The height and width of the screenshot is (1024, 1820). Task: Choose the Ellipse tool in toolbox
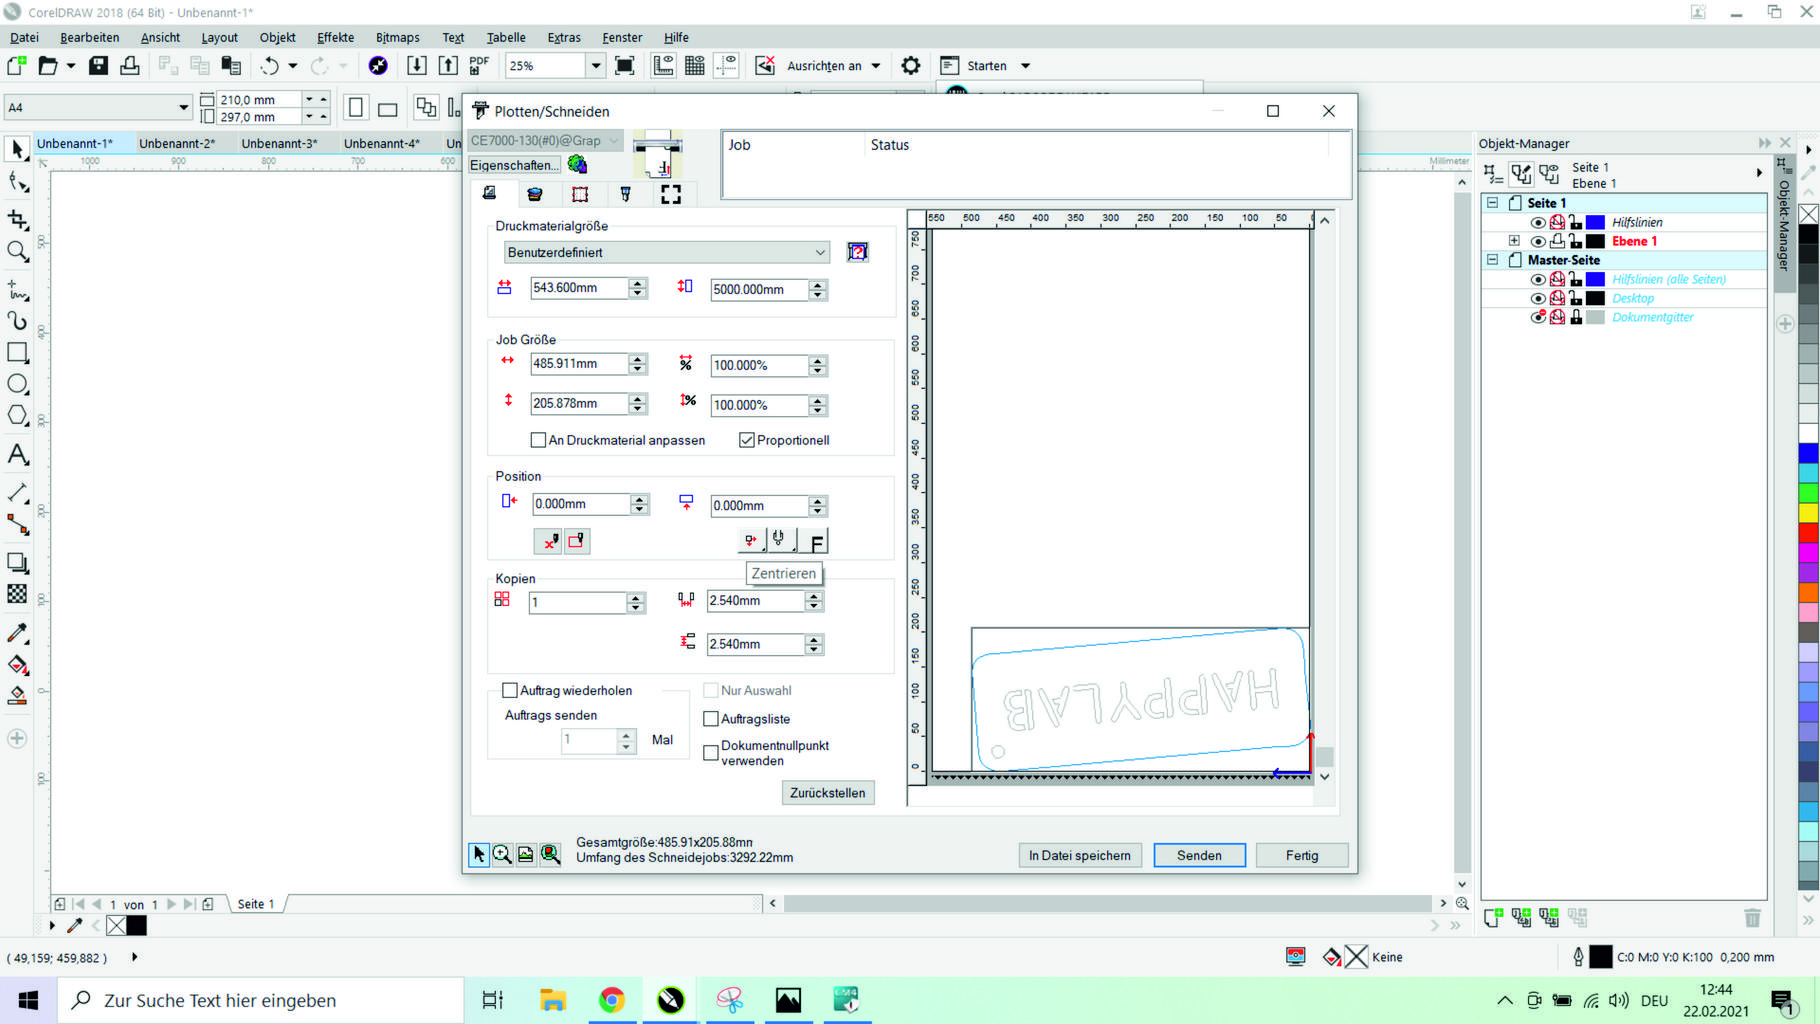click(17, 385)
